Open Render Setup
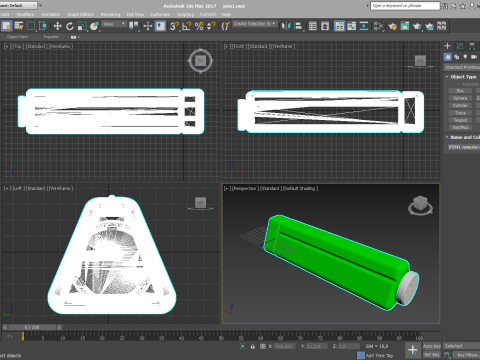Image resolution: width=480 pixels, height=360 pixels. pyautogui.click(x=393, y=26)
